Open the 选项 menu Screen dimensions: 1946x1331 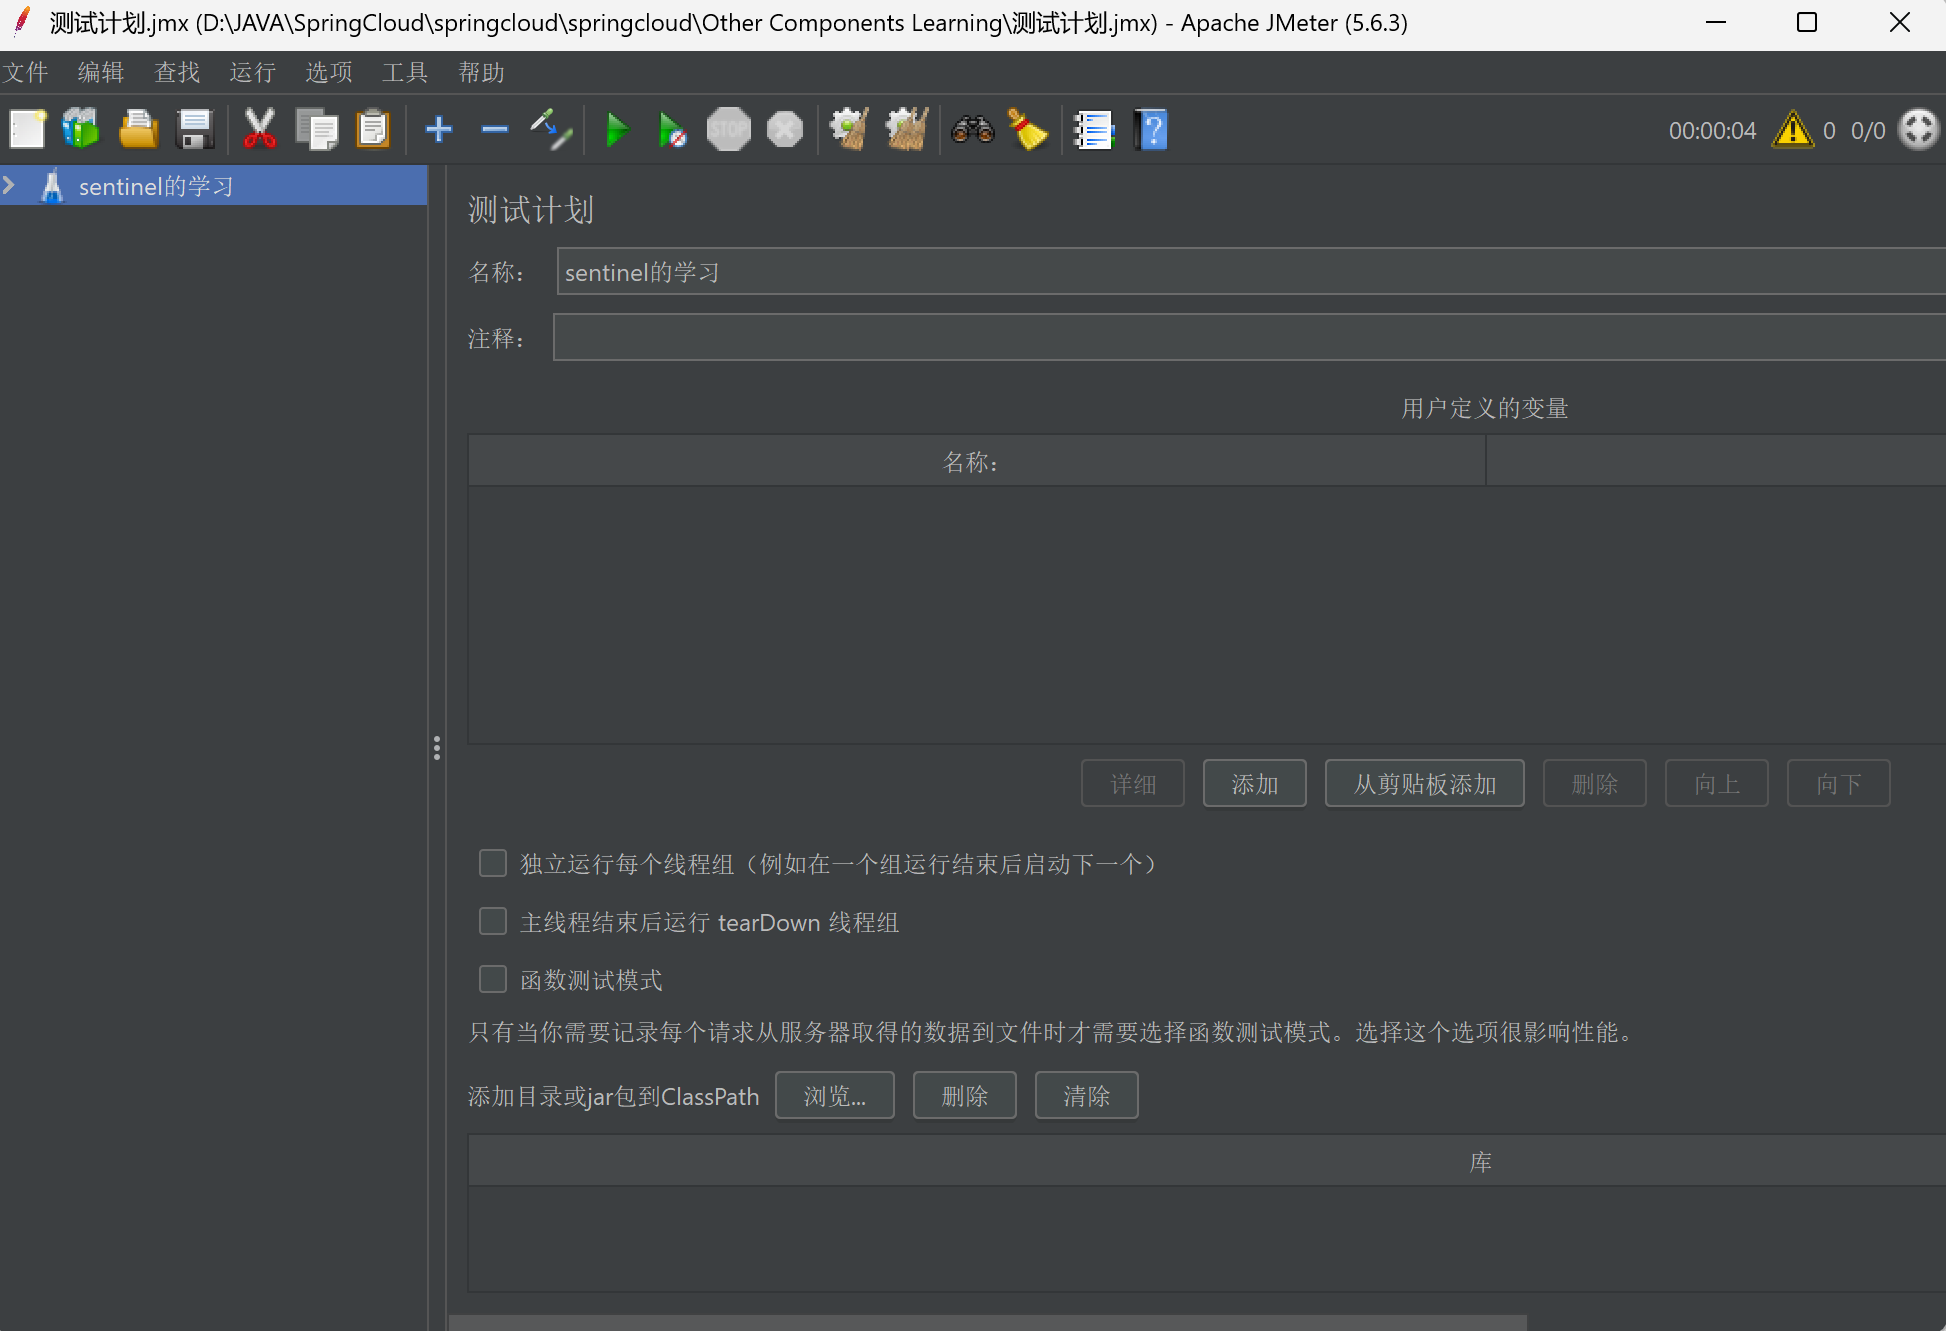[328, 73]
